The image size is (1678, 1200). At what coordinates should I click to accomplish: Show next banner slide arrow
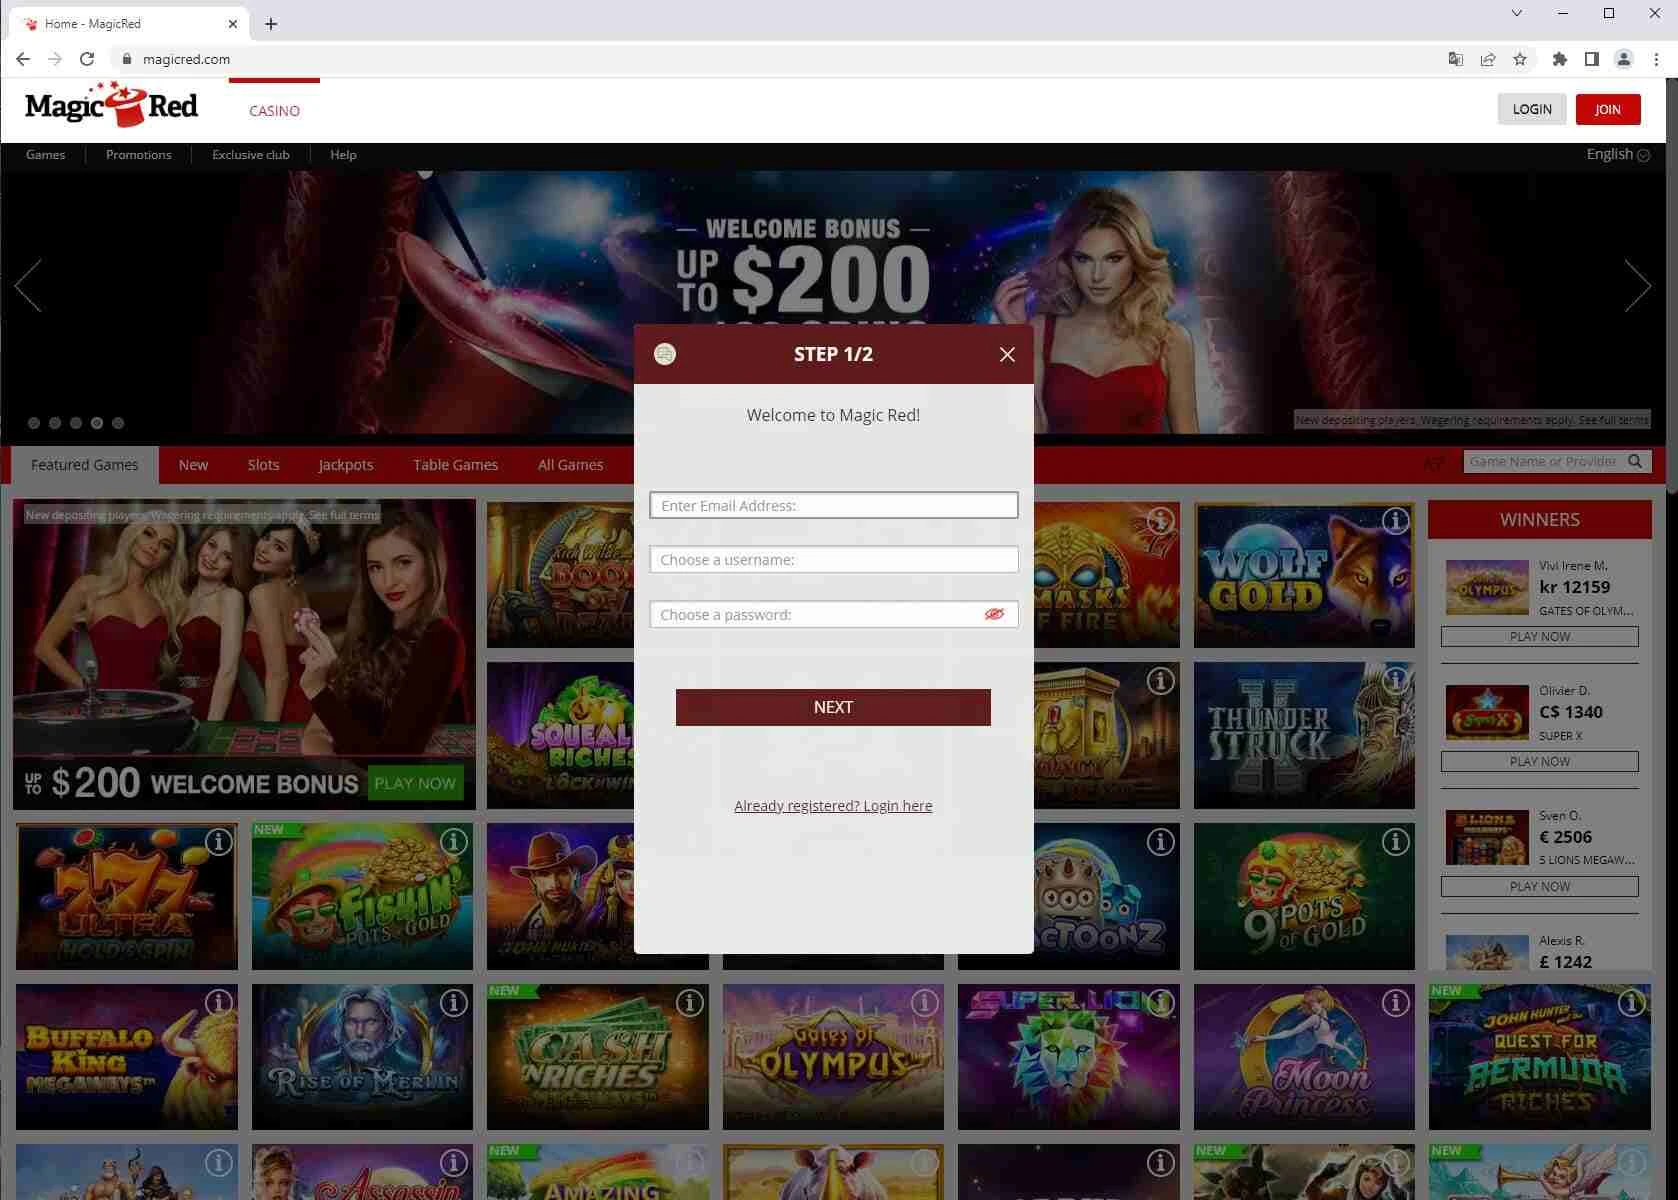[x=1638, y=286]
